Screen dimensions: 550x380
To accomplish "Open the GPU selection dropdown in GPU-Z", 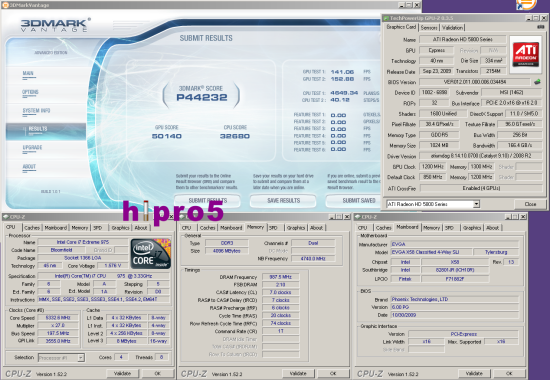I will click(x=476, y=204).
